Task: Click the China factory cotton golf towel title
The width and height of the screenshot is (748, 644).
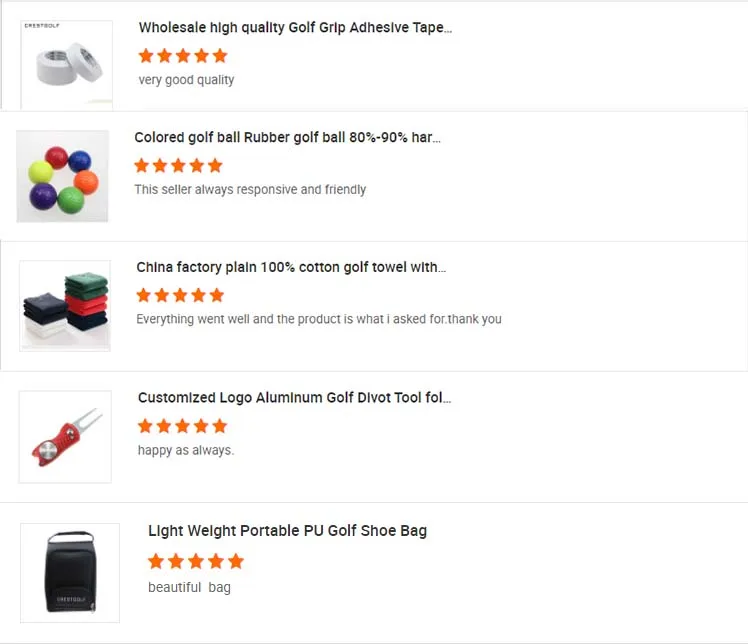Action: 291,268
